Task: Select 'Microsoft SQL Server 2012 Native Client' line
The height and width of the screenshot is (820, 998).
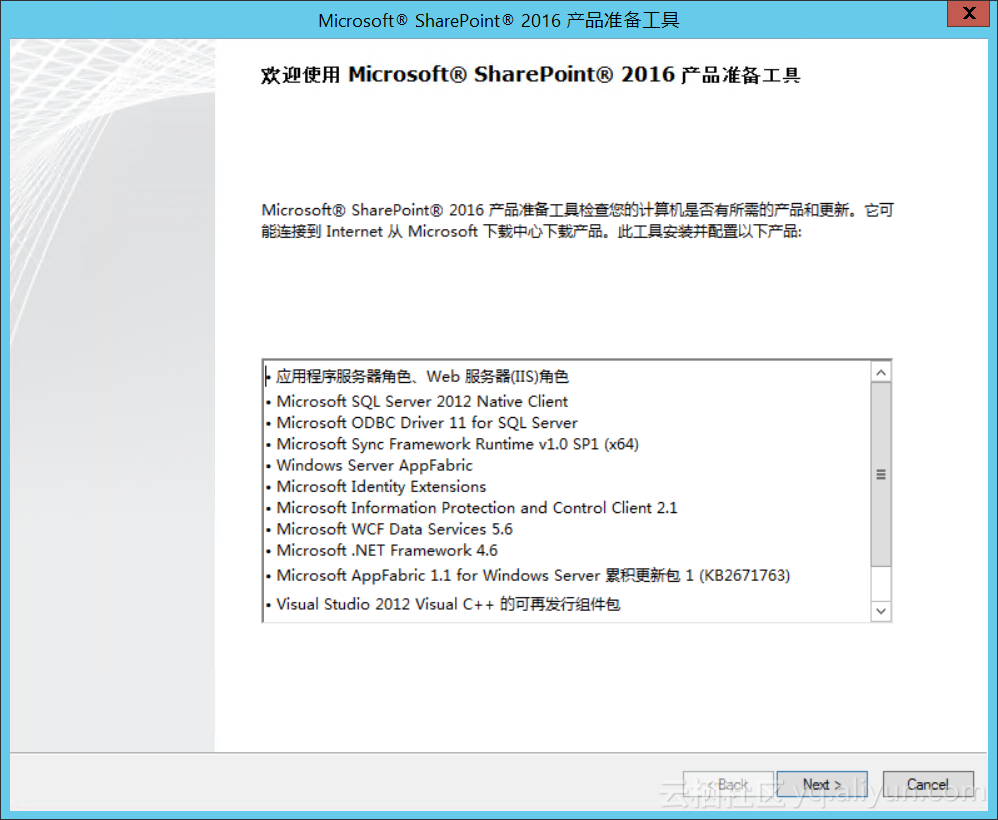Action: click(x=417, y=401)
